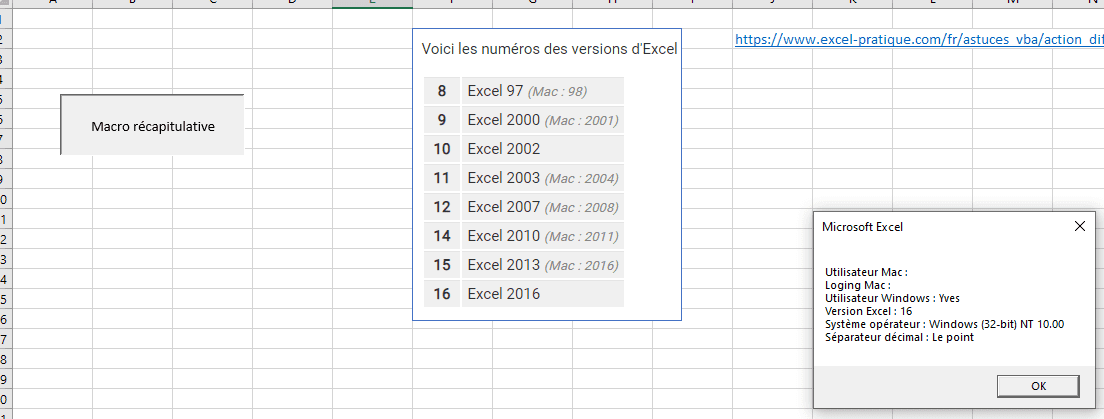Click the "Système opérateur" line in dialog
The height and width of the screenshot is (419, 1104).
click(x=945, y=324)
